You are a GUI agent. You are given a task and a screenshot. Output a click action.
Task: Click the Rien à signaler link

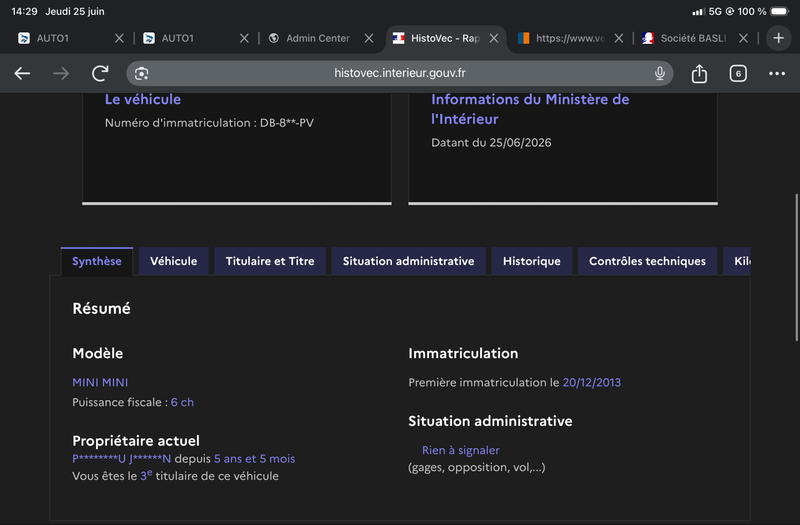click(x=460, y=450)
